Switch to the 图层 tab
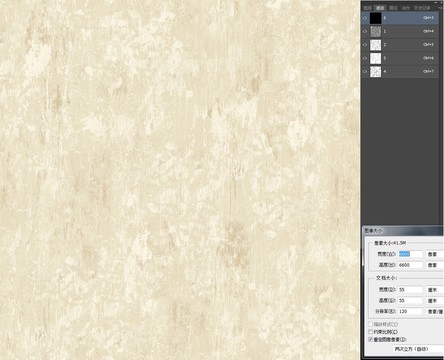Image resolution: width=444 pixels, height=360 pixels. coord(367,8)
